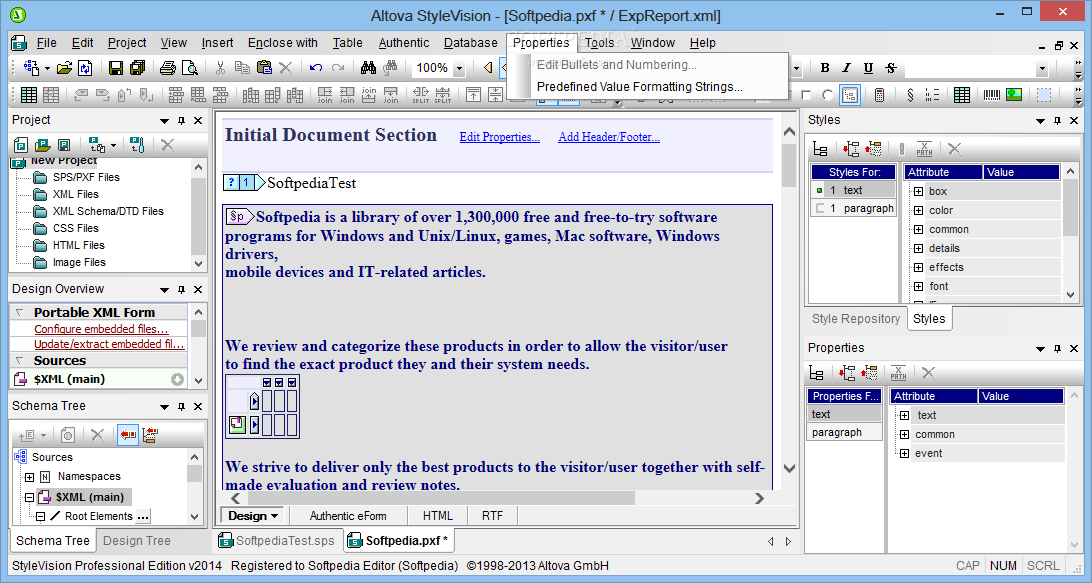Expand the color style attribute group
Screen dimensions: 1092x583
coord(918,210)
